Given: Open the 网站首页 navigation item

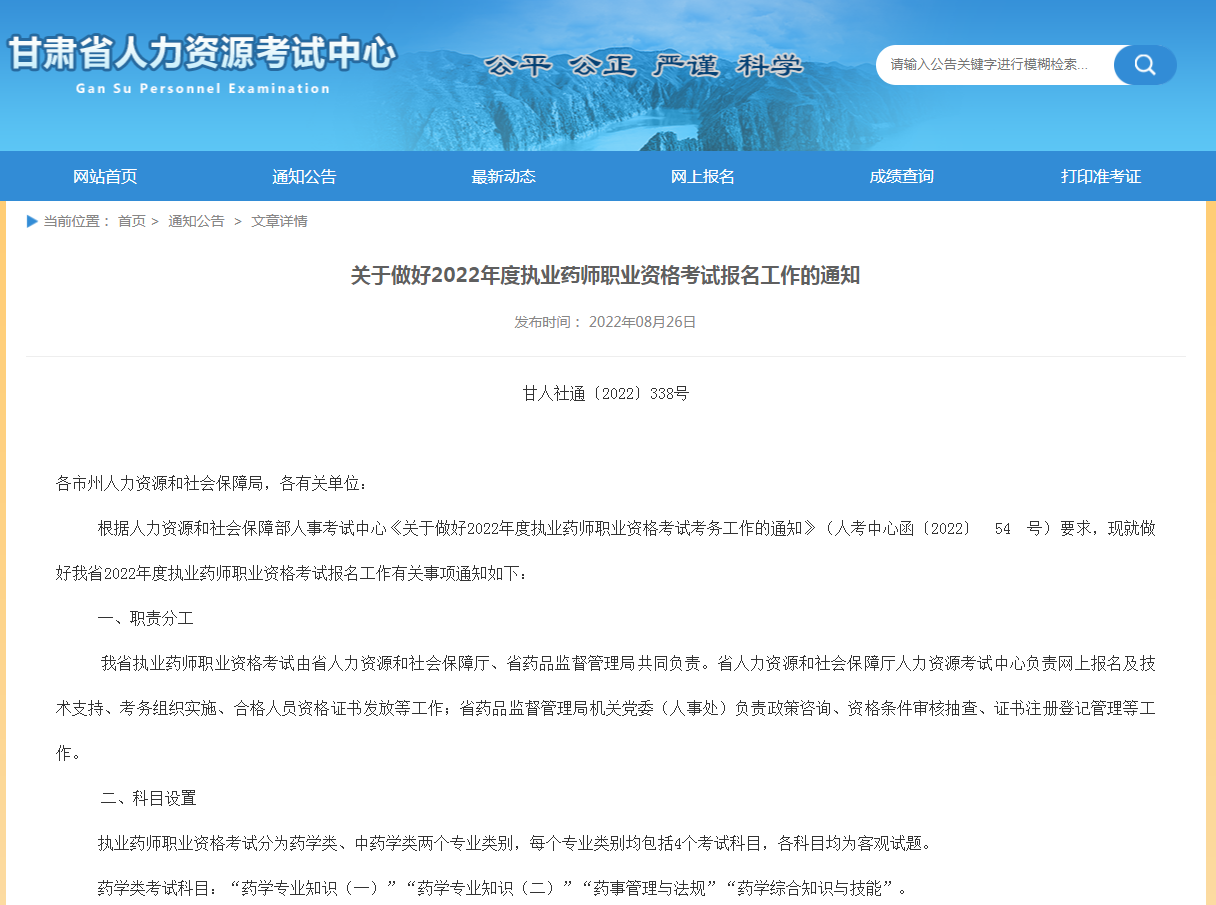Looking at the screenshot, I should point(105,177).
